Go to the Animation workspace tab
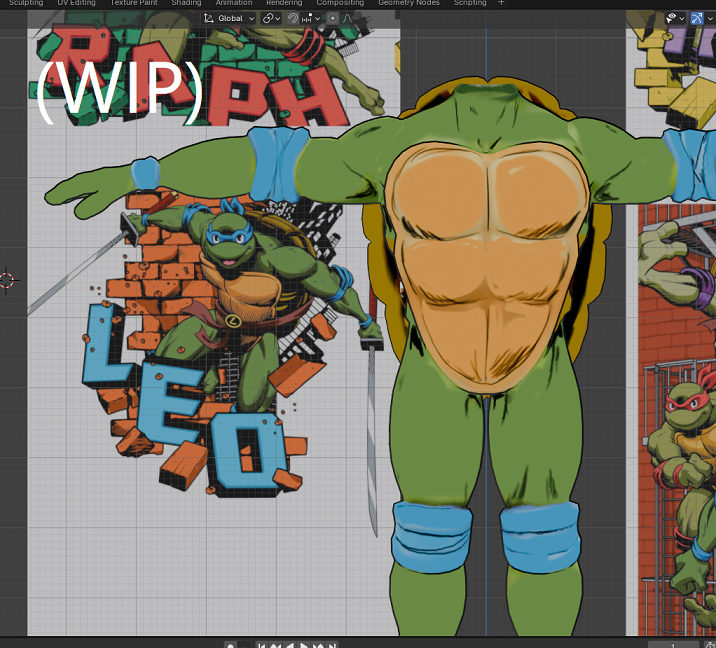The width and height of the screenshot is (716, 648). point(234,3)
